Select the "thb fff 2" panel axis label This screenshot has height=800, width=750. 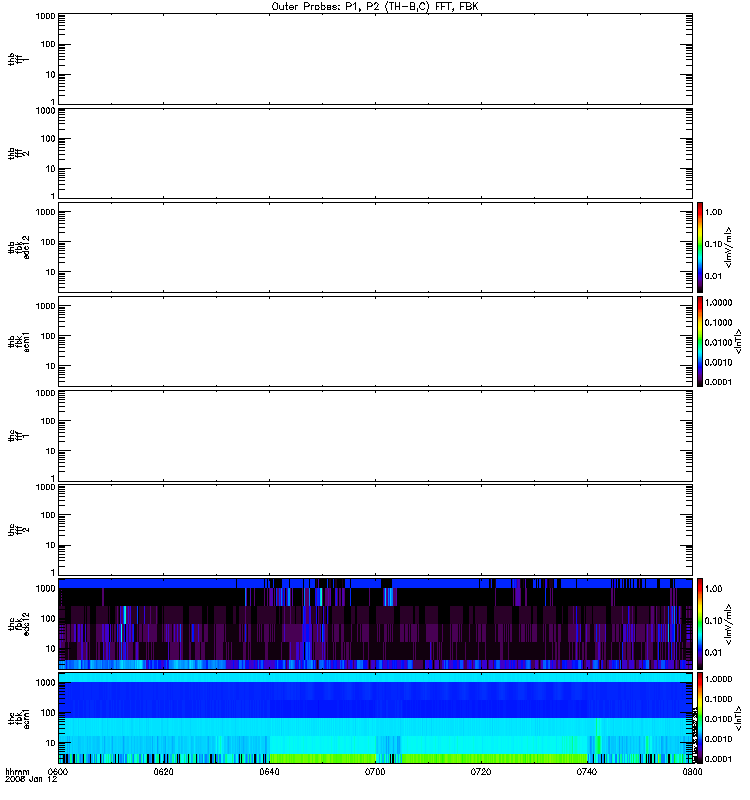point(18,153)
